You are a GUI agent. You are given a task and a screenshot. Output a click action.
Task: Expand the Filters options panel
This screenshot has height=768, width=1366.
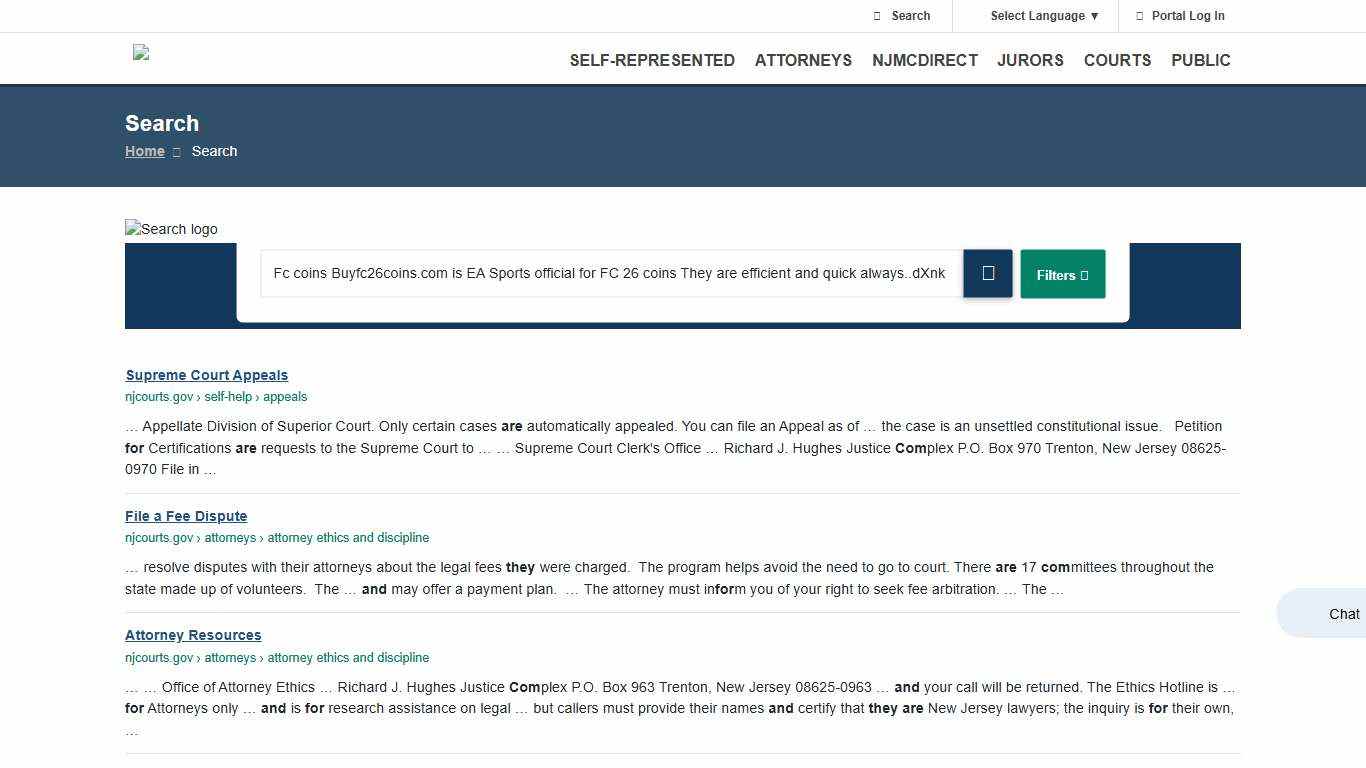1062,274
